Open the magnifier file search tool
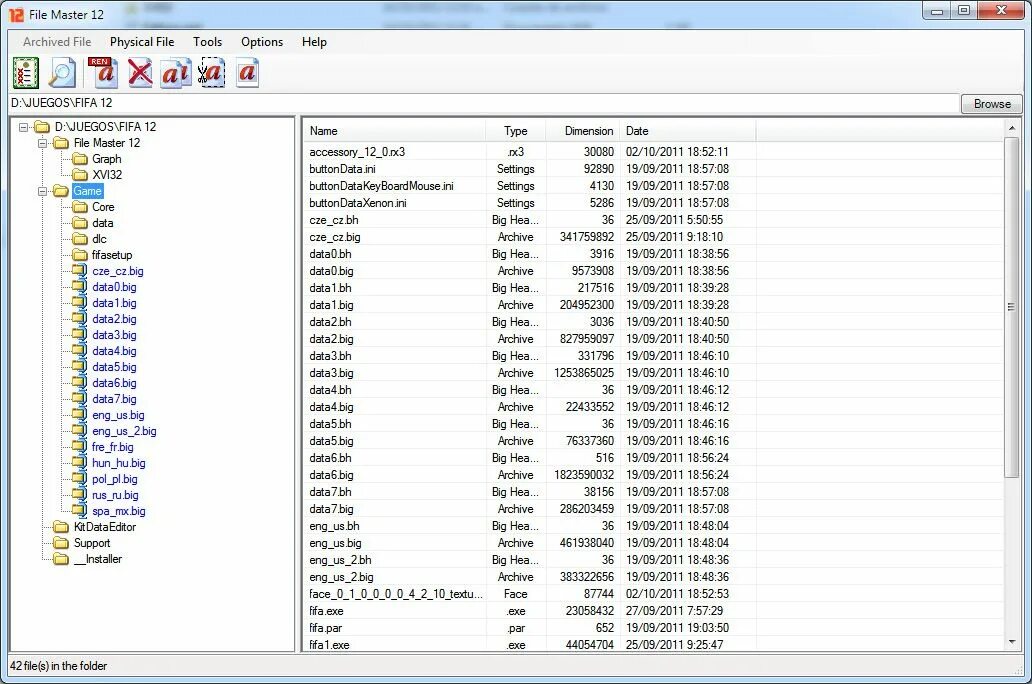The height and width of the screenshot is (684, 1032). [63, 72]
